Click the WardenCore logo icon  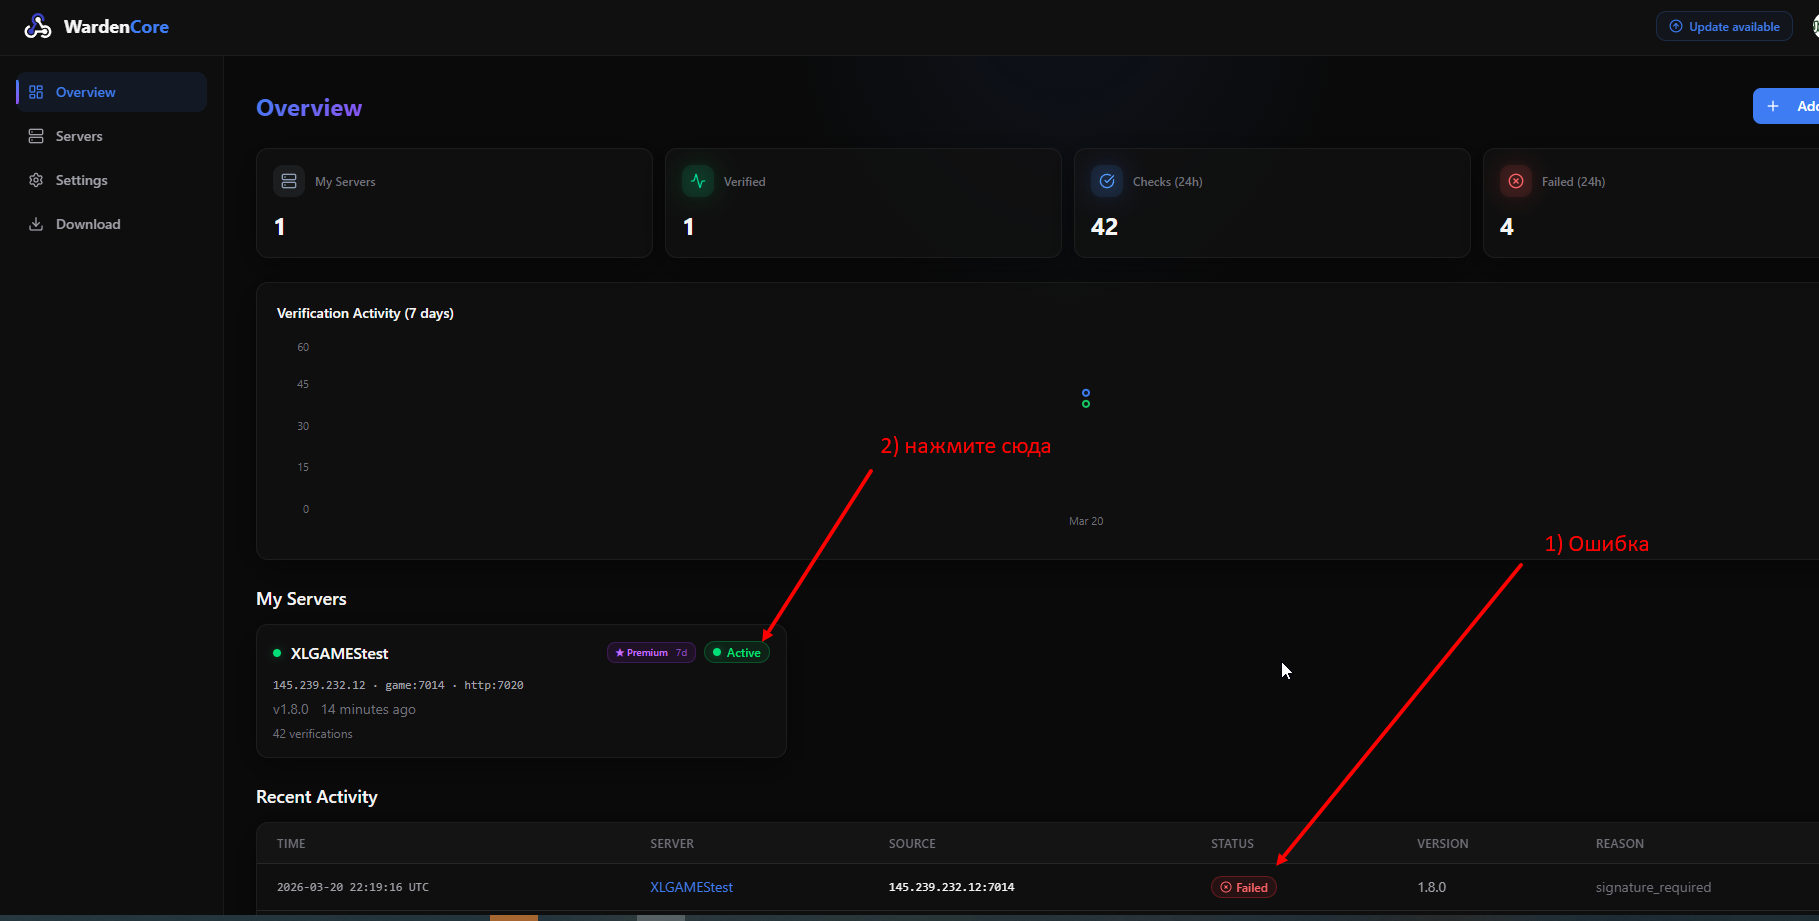click(x=38, y=27)
